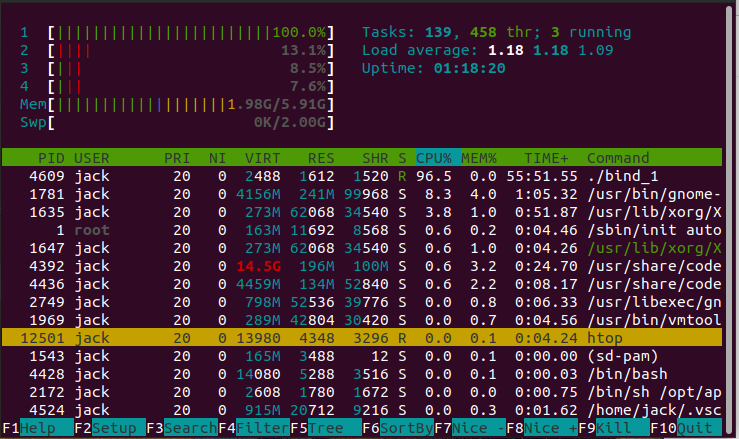The height and width of the screenshot is (439, 739).
Task: Sort by the CPU% column header
Action: (x=434, y=158)
